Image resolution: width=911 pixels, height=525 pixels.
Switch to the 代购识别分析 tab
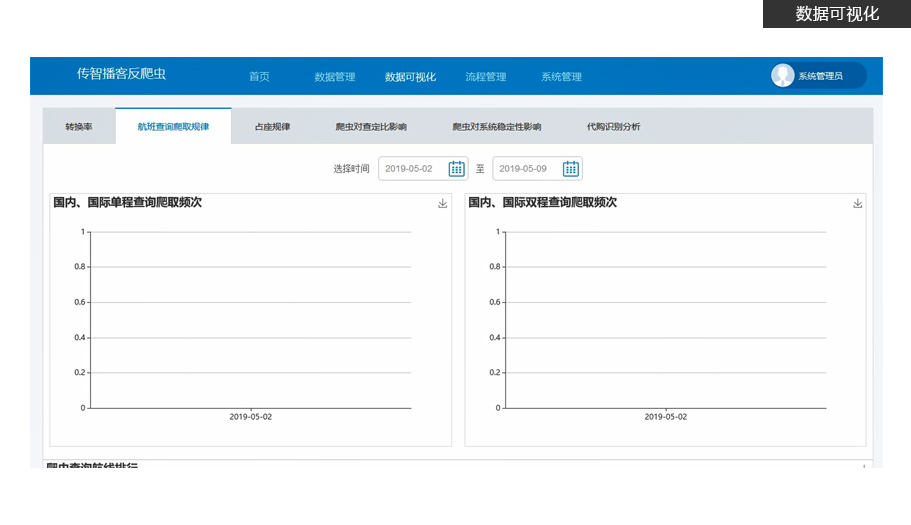(613, 127)
